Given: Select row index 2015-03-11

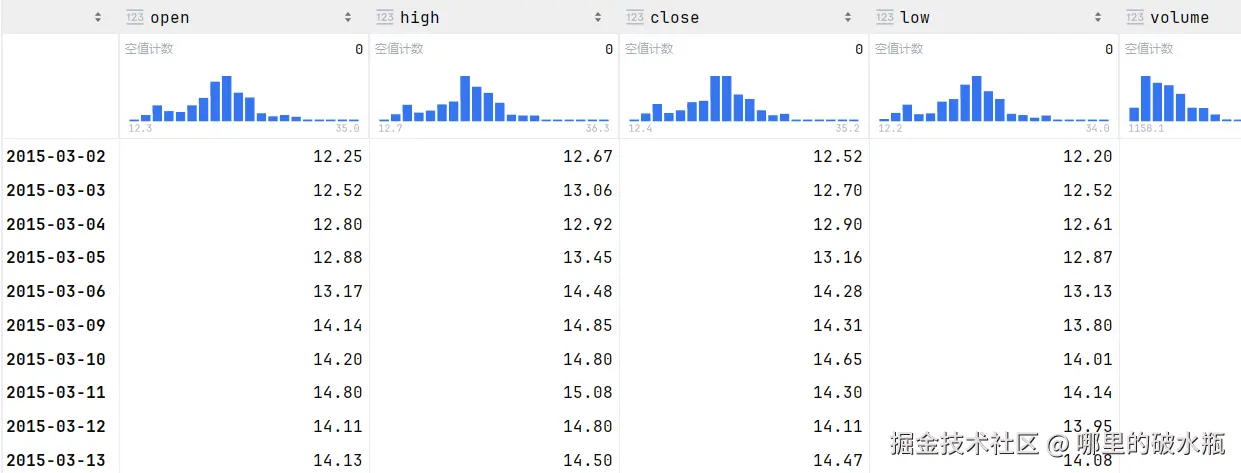Looking at the screenshot, I should click(56, 392).
